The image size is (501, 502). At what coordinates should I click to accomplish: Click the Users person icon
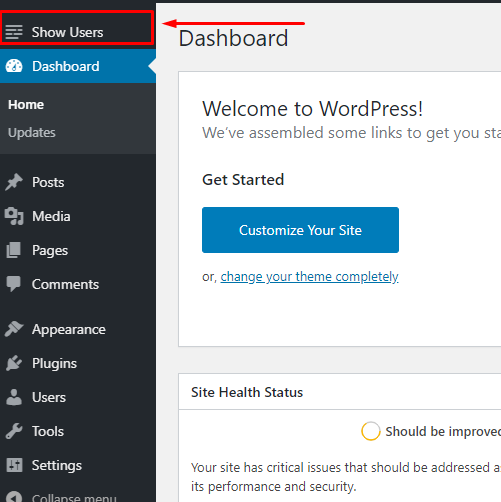(x=14, y=397)
